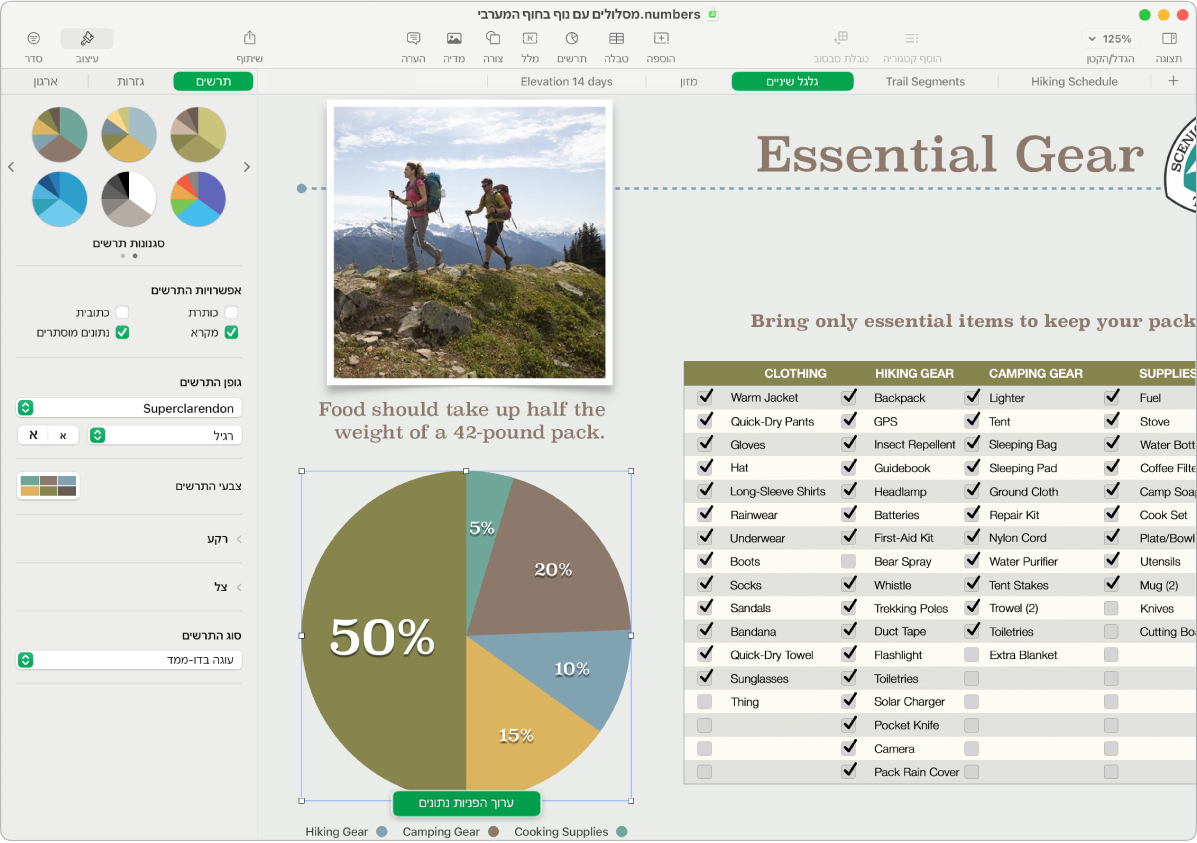This screenshot has height=843, width=1197.
Task: Apply the blue tones pie style
Action: tap(60, 199)
